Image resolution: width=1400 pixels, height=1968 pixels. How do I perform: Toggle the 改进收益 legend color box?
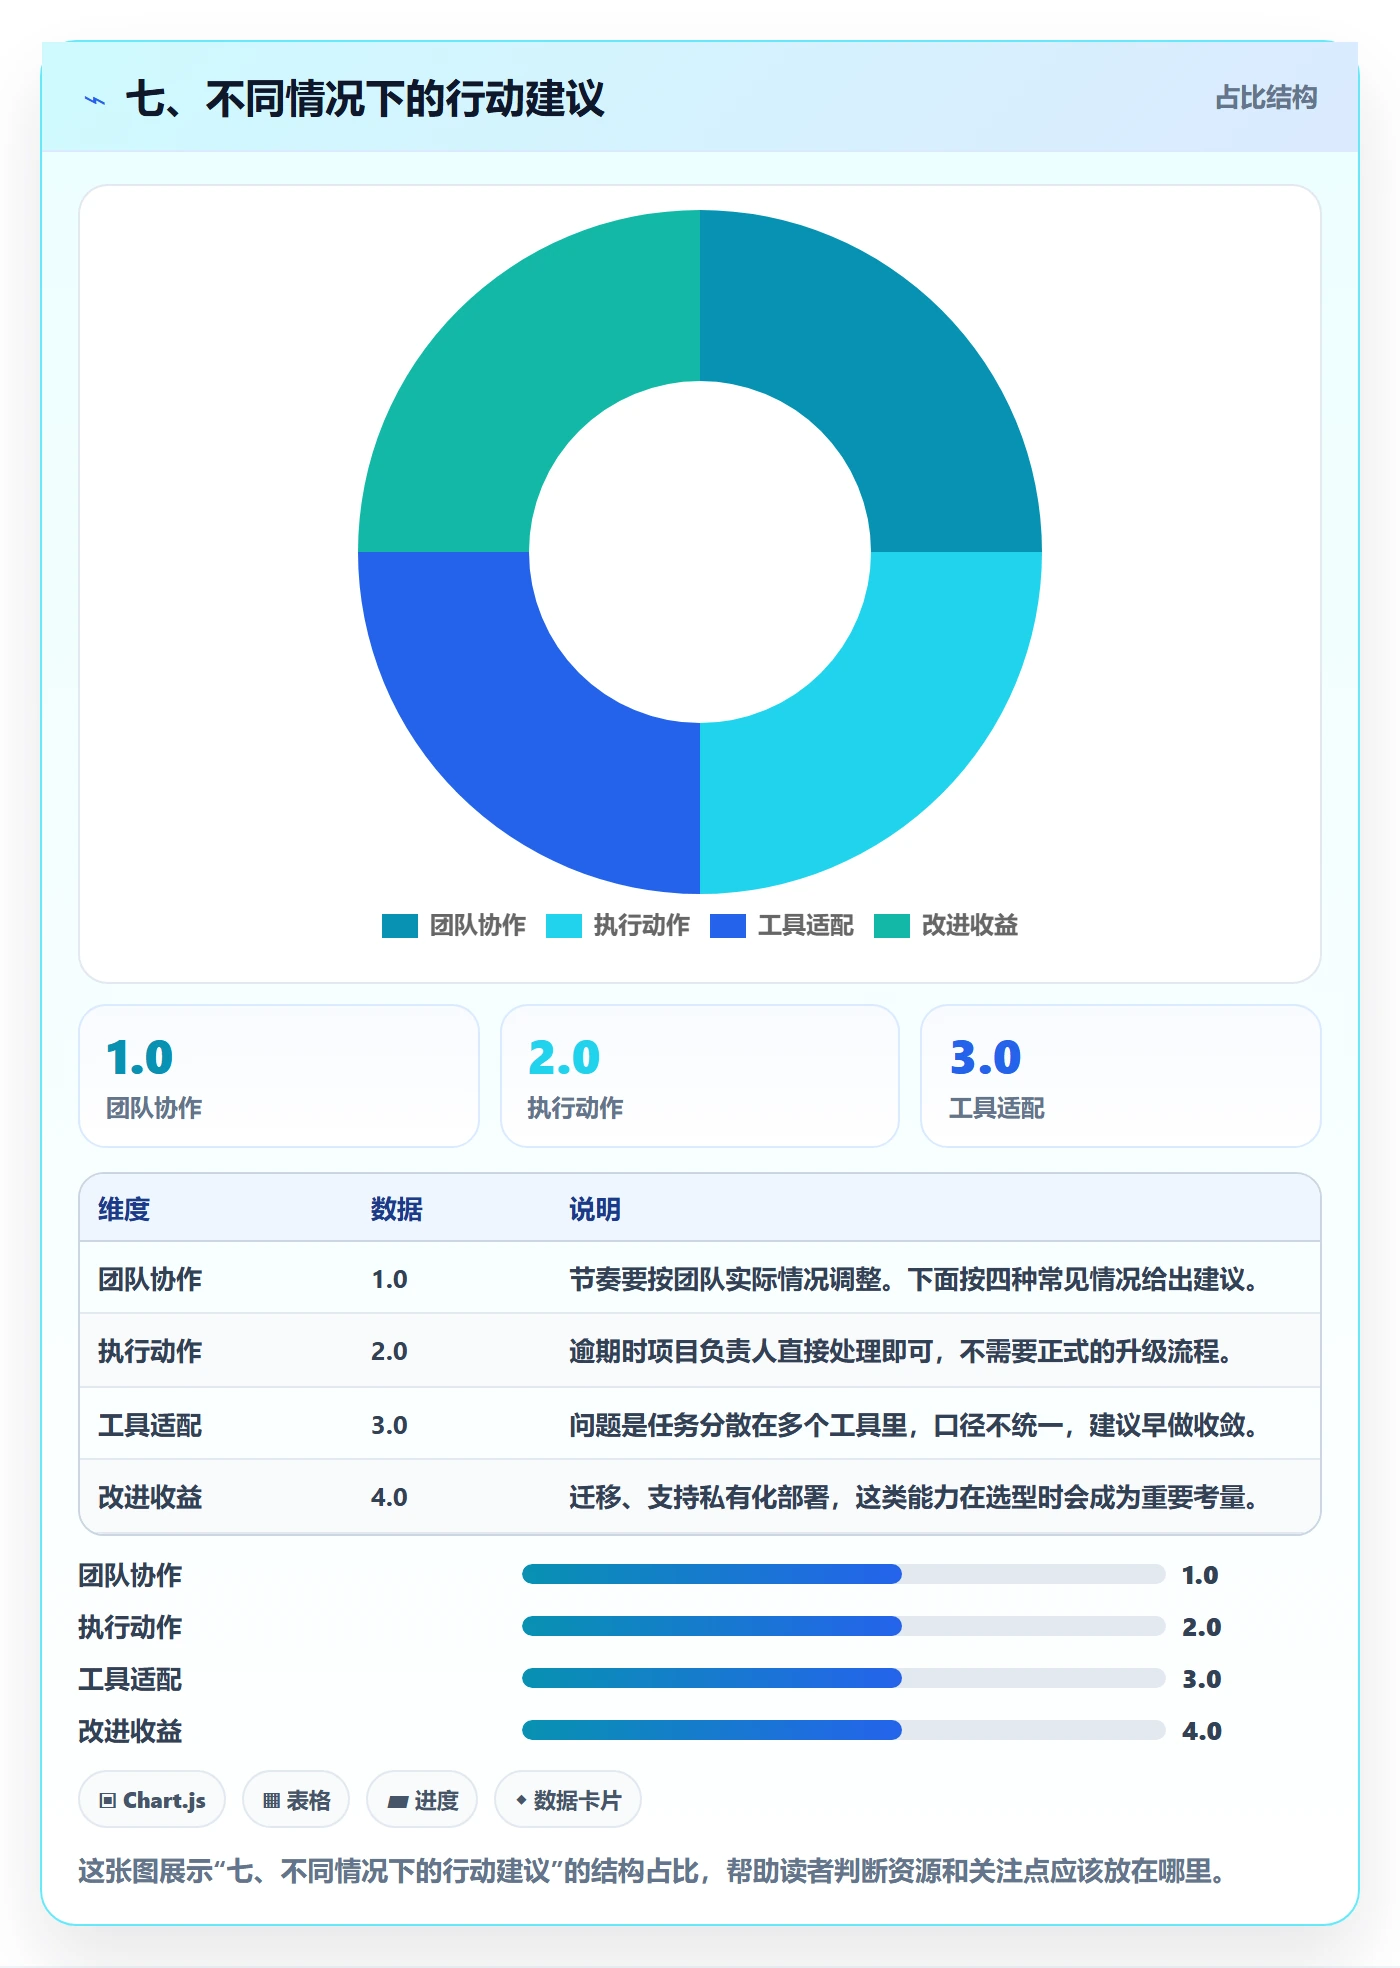click(x=892, y=926)
